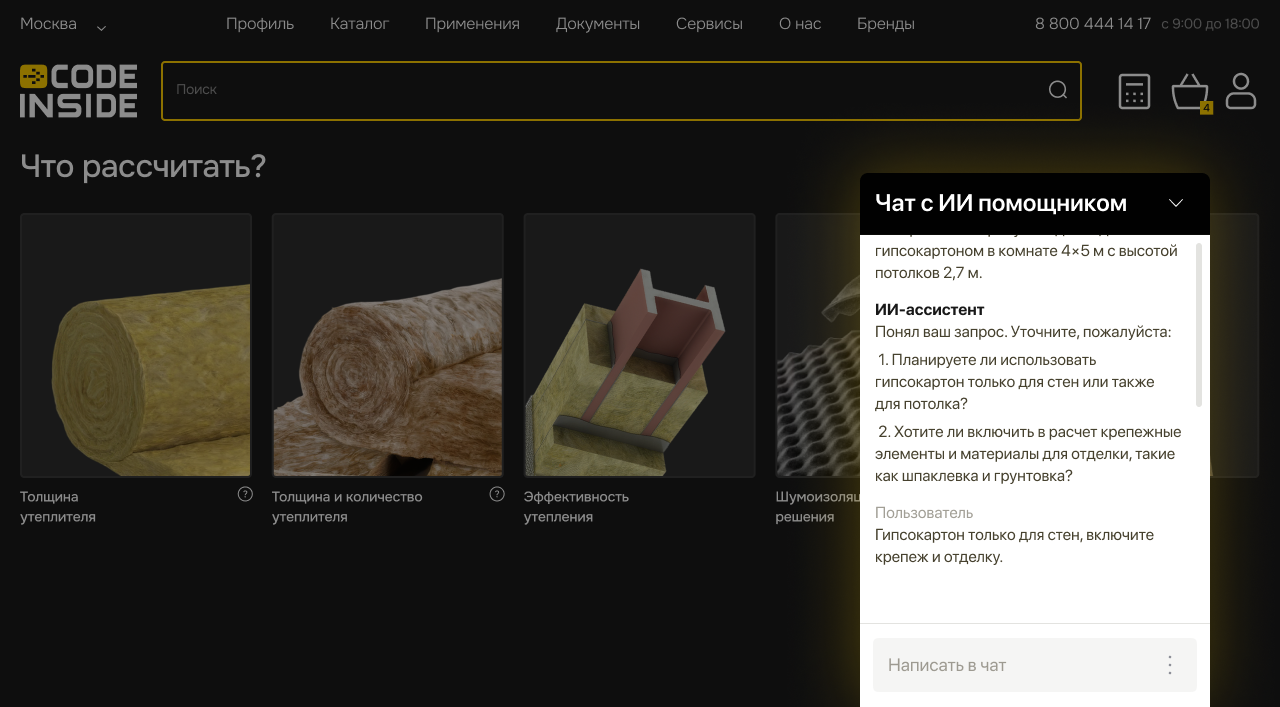Screen dimensions: 1280x707
Task: Open the shopping basket icon
Action: [x=1190, y=92]
